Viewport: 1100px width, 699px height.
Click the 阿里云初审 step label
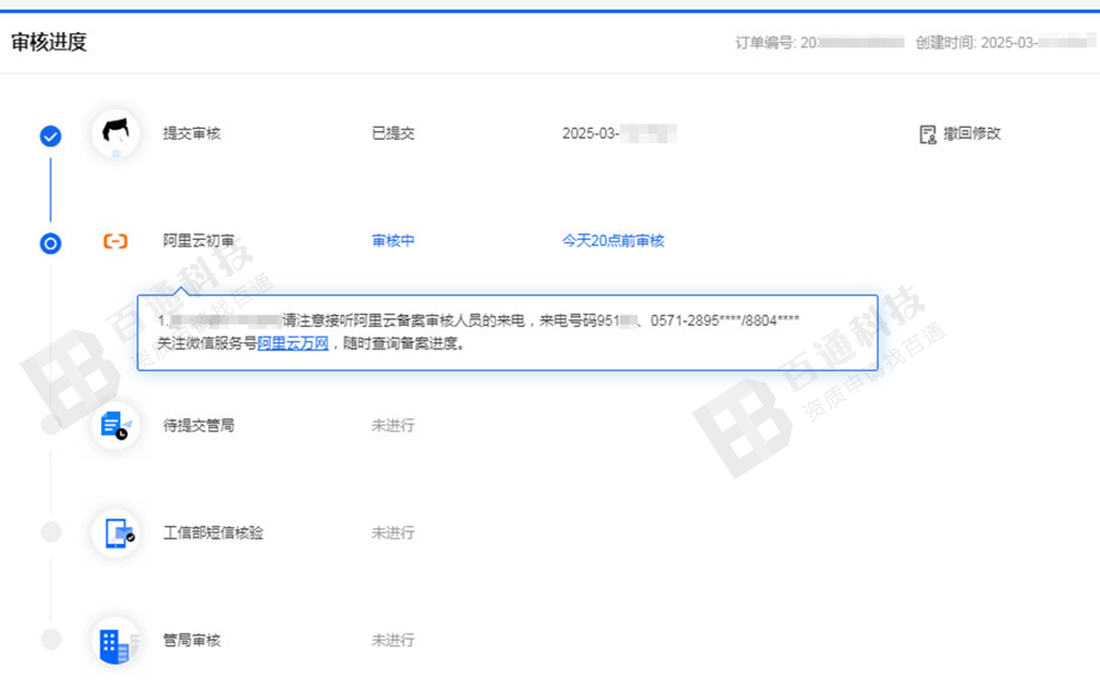(199, 241)
